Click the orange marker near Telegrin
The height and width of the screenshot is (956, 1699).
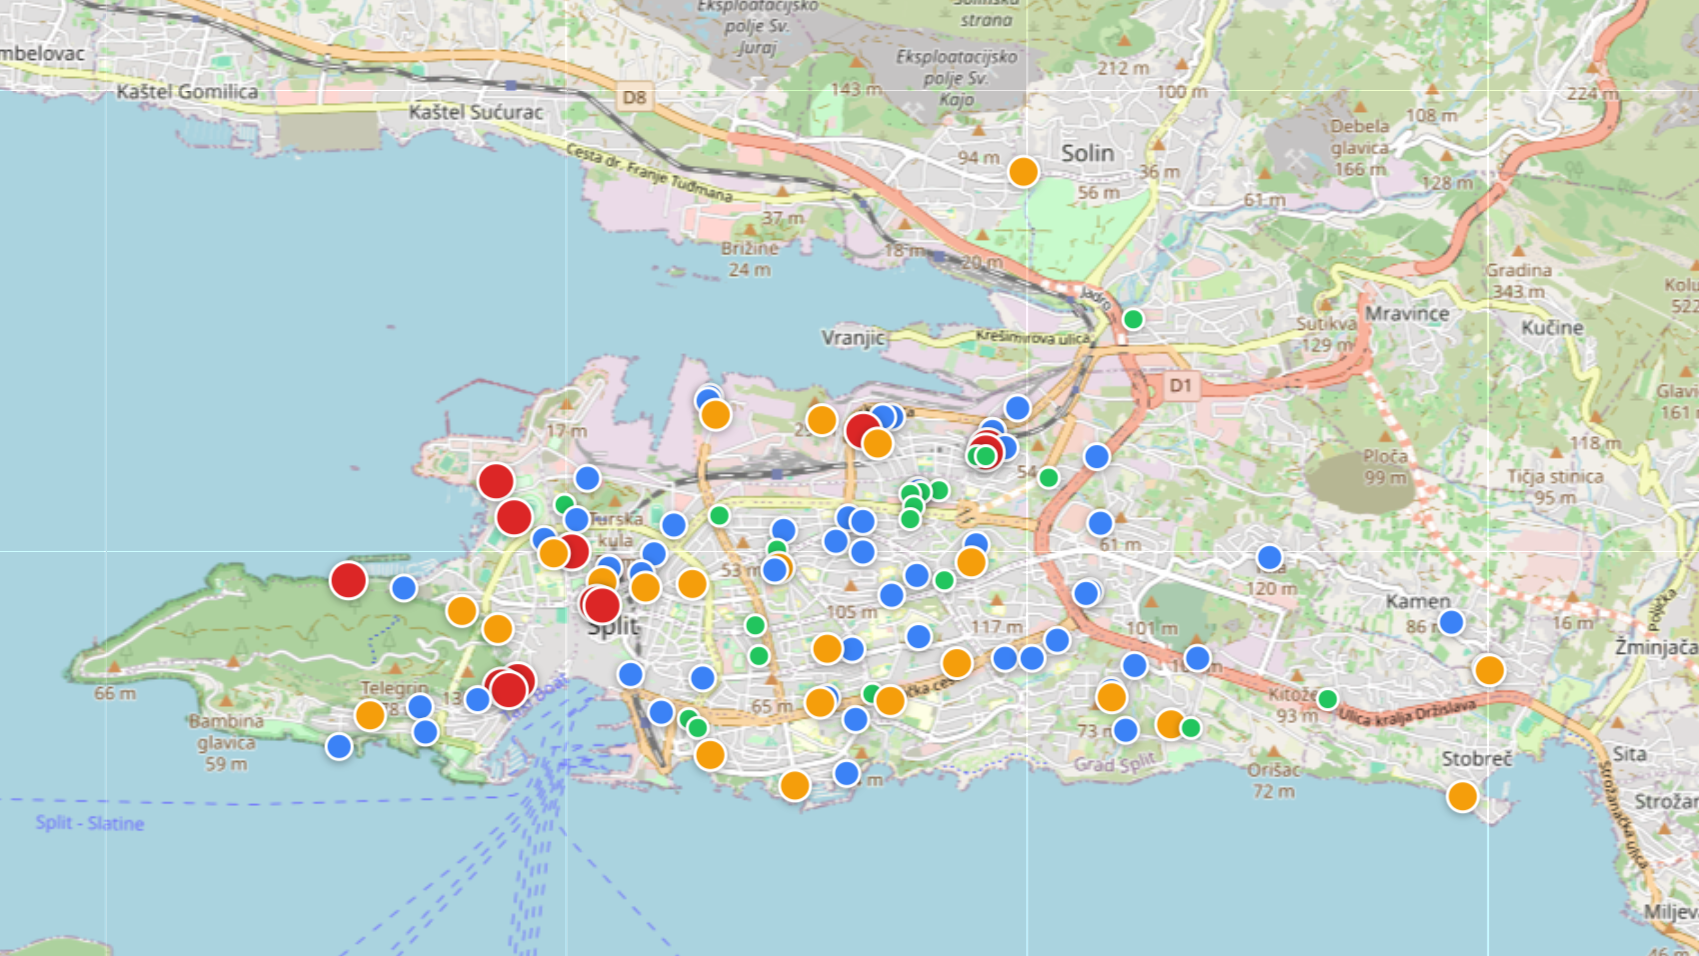pos(370,715)
